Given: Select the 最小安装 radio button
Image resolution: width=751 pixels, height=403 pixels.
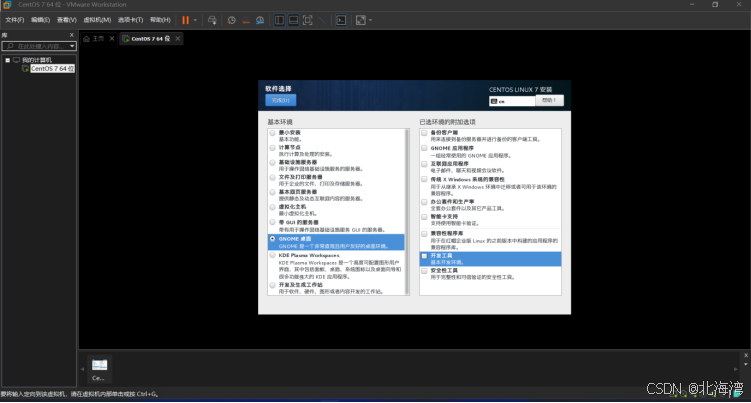Looking at the screenshot, I should (273, 133).
